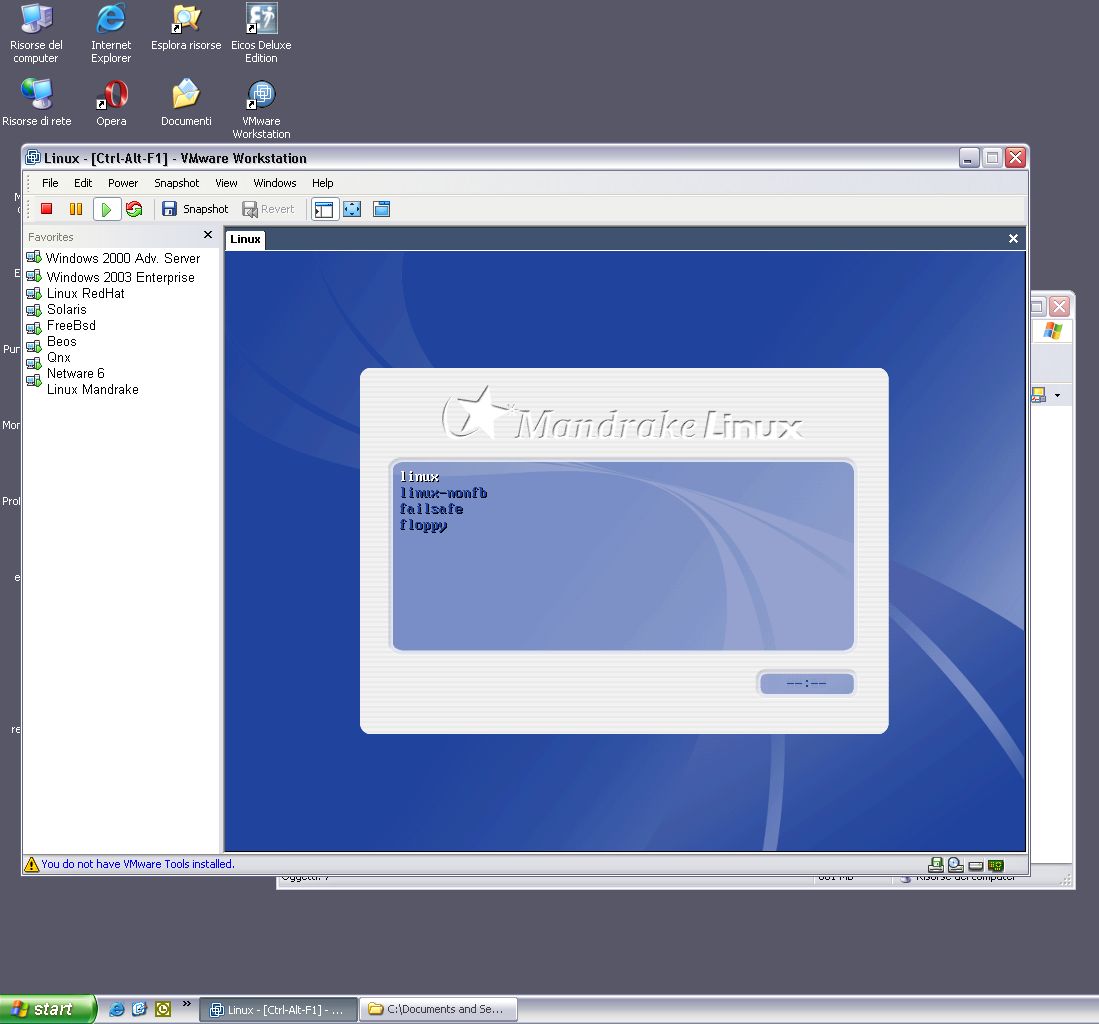The image size is (1099, 1024).
Task: Open the Power menu
Action: 123,183
